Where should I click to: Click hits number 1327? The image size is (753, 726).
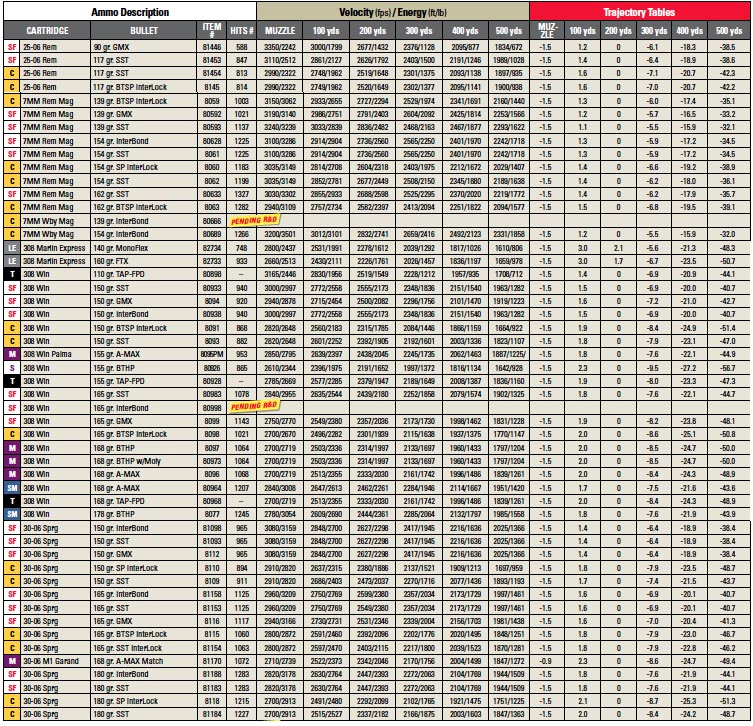pos(242,194)
